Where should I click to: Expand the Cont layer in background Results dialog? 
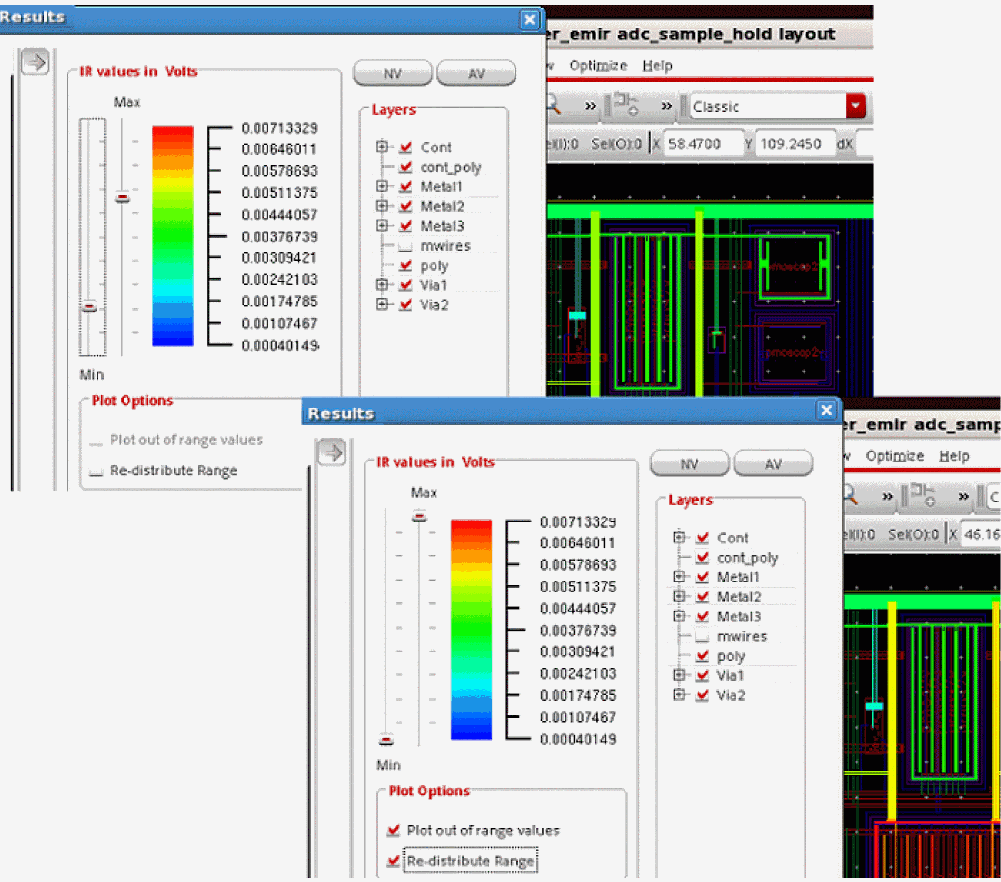click(x=381, y=147)
